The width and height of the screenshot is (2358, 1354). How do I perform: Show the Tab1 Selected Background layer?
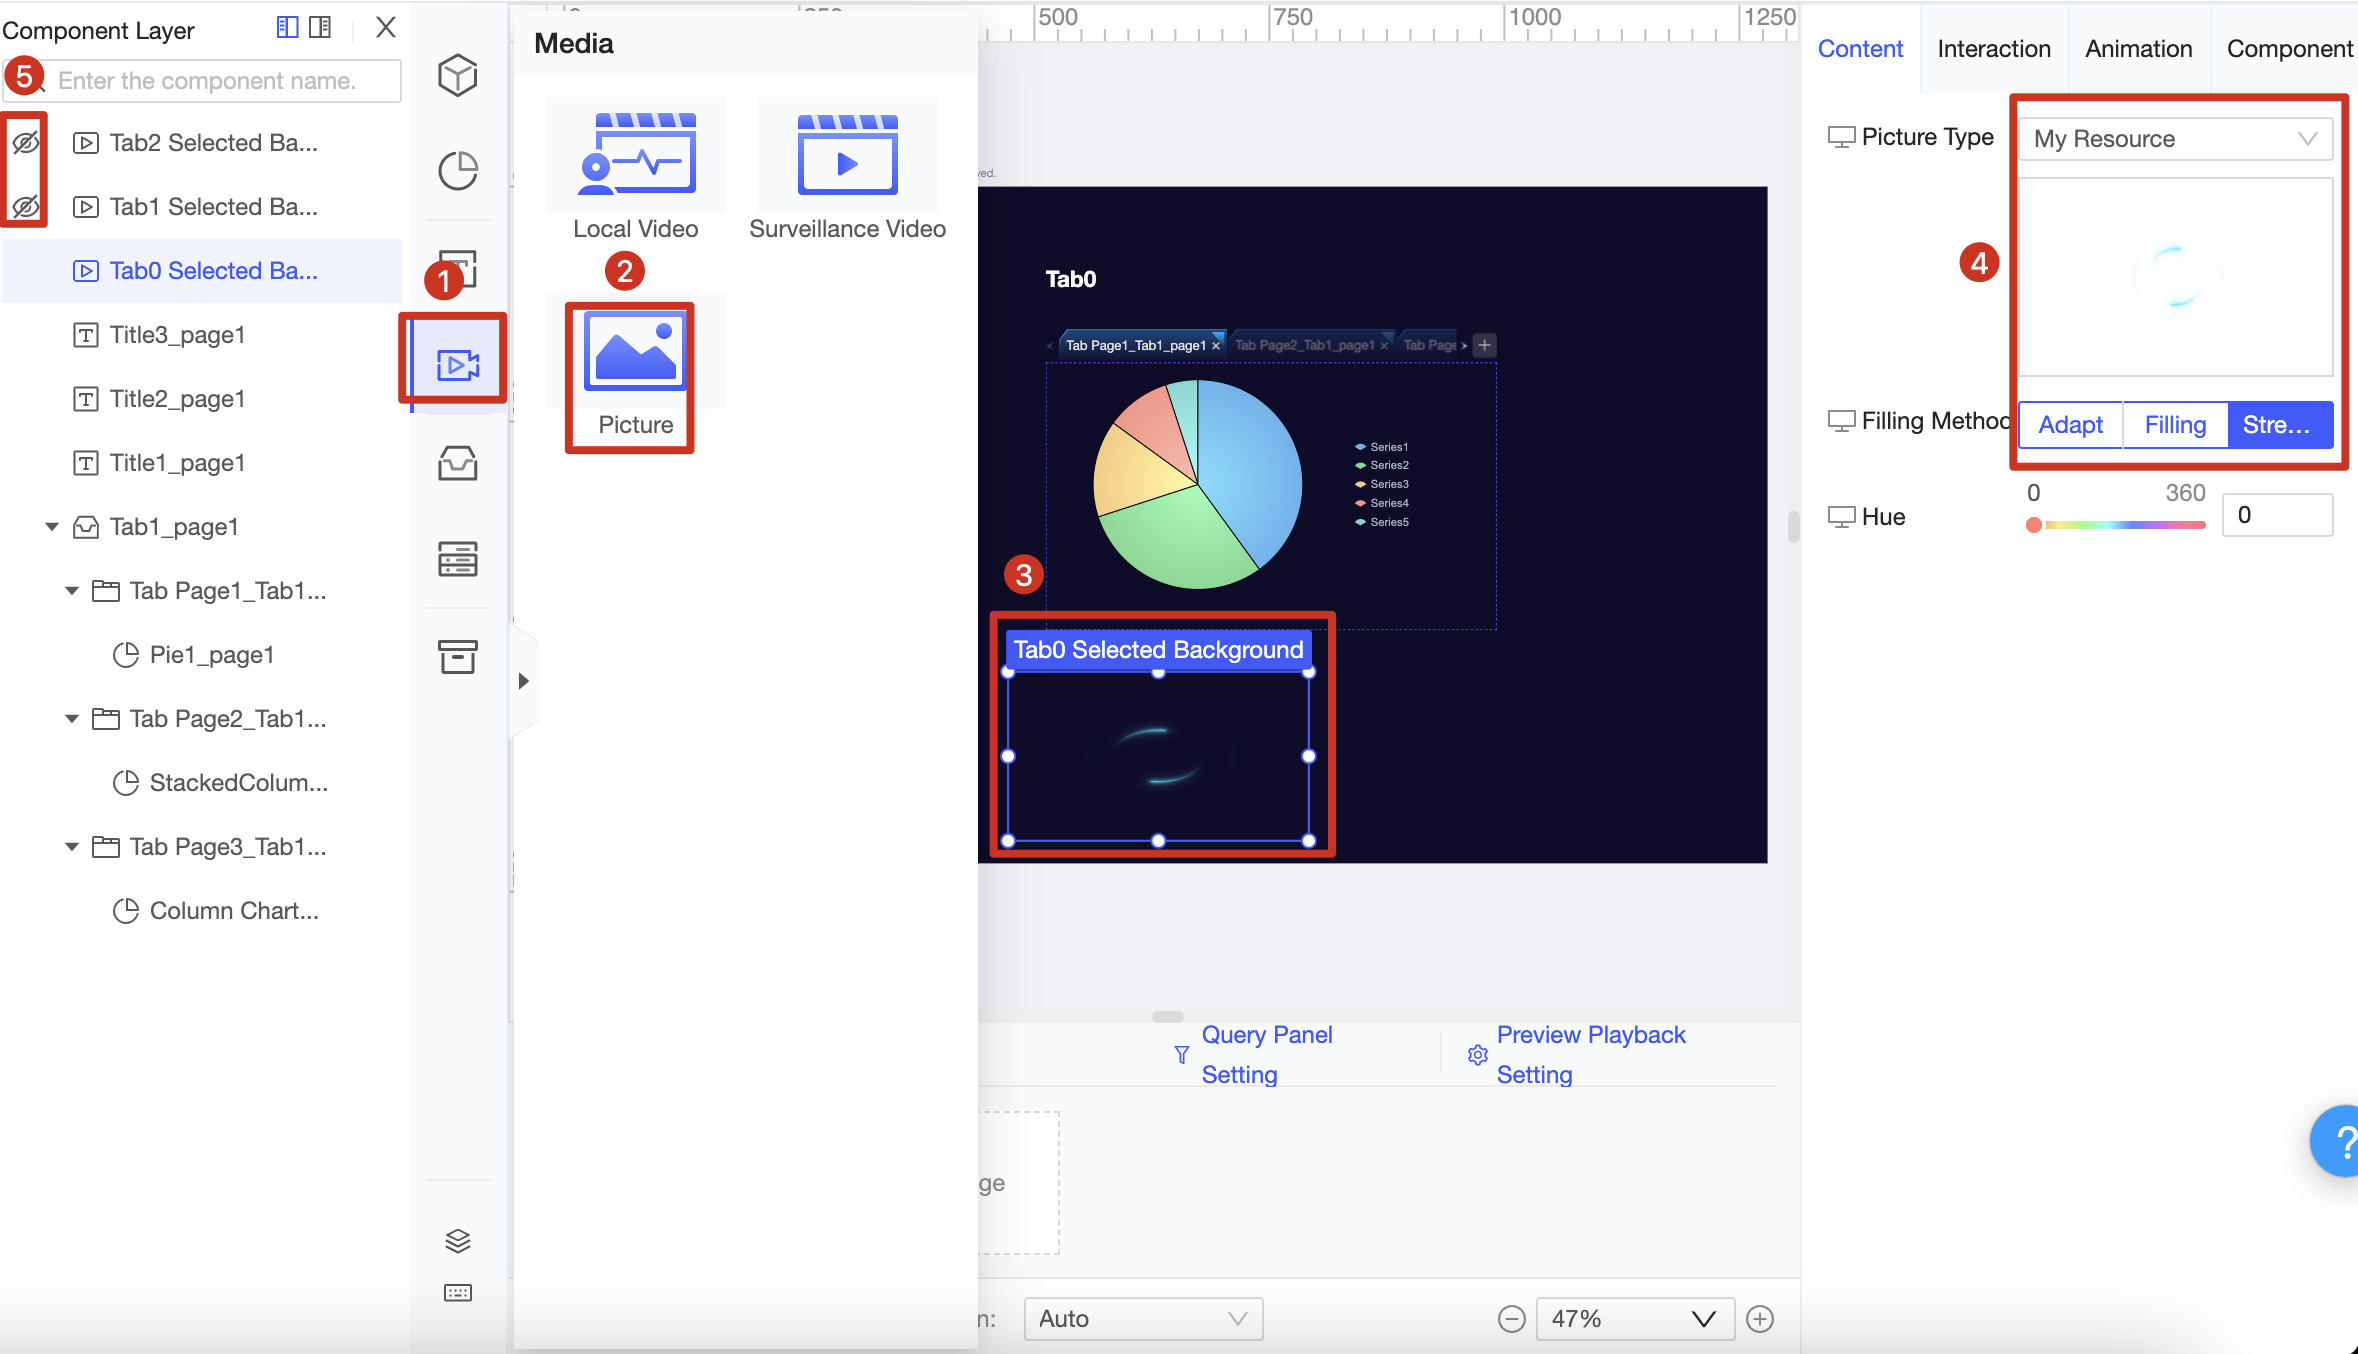tap(24, 207)
